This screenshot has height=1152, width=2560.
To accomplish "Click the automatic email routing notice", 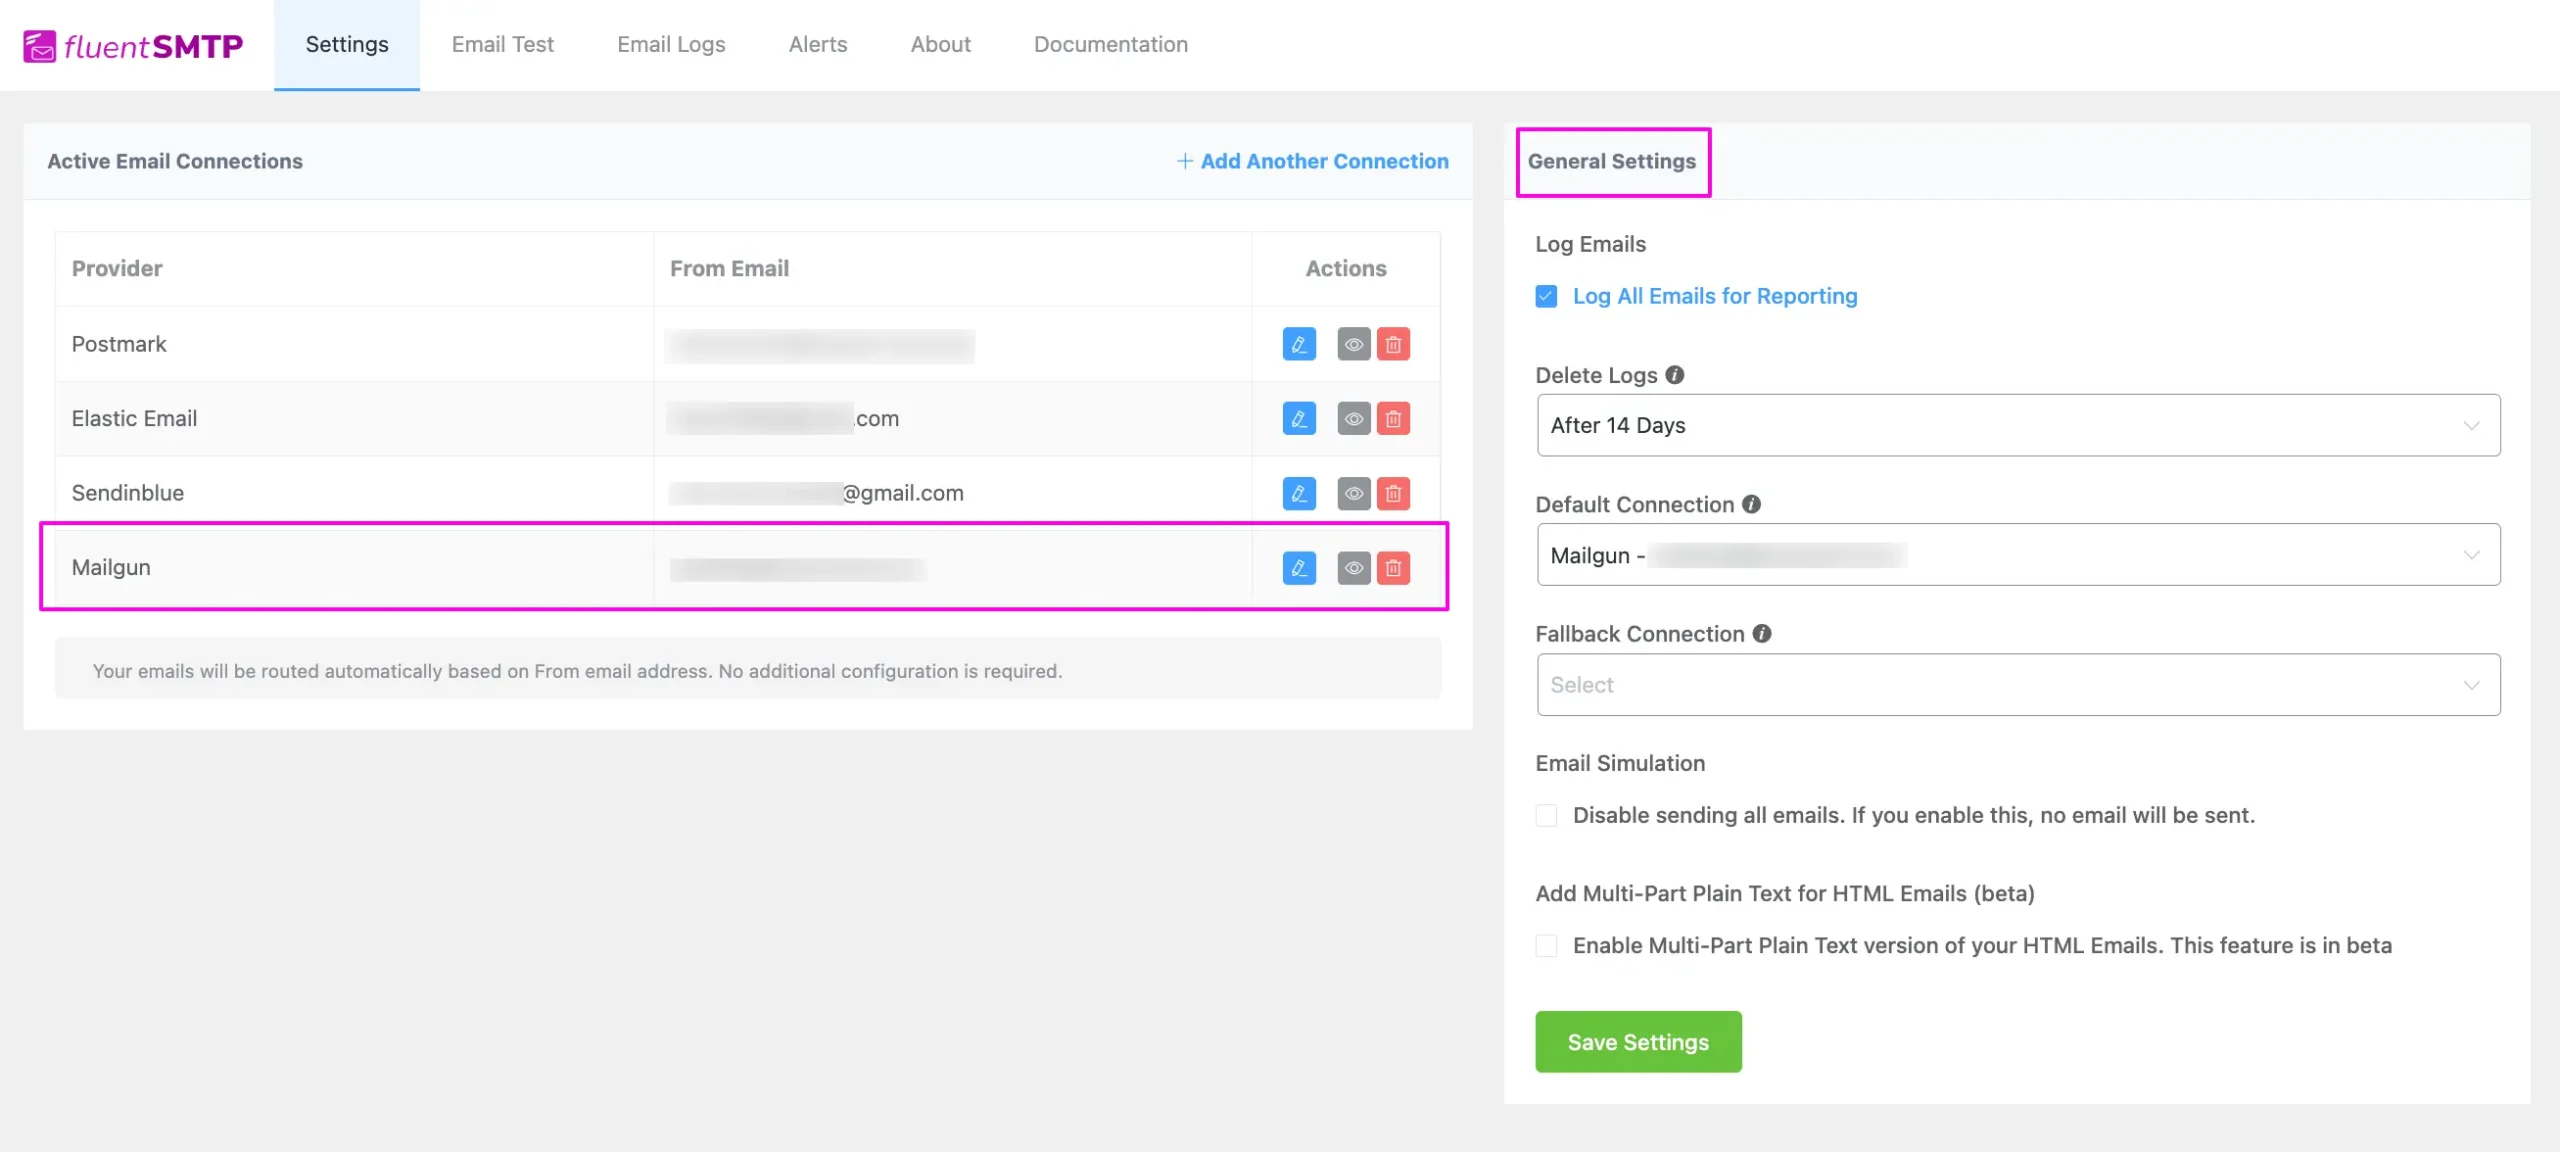I will (x=748, y=670).
